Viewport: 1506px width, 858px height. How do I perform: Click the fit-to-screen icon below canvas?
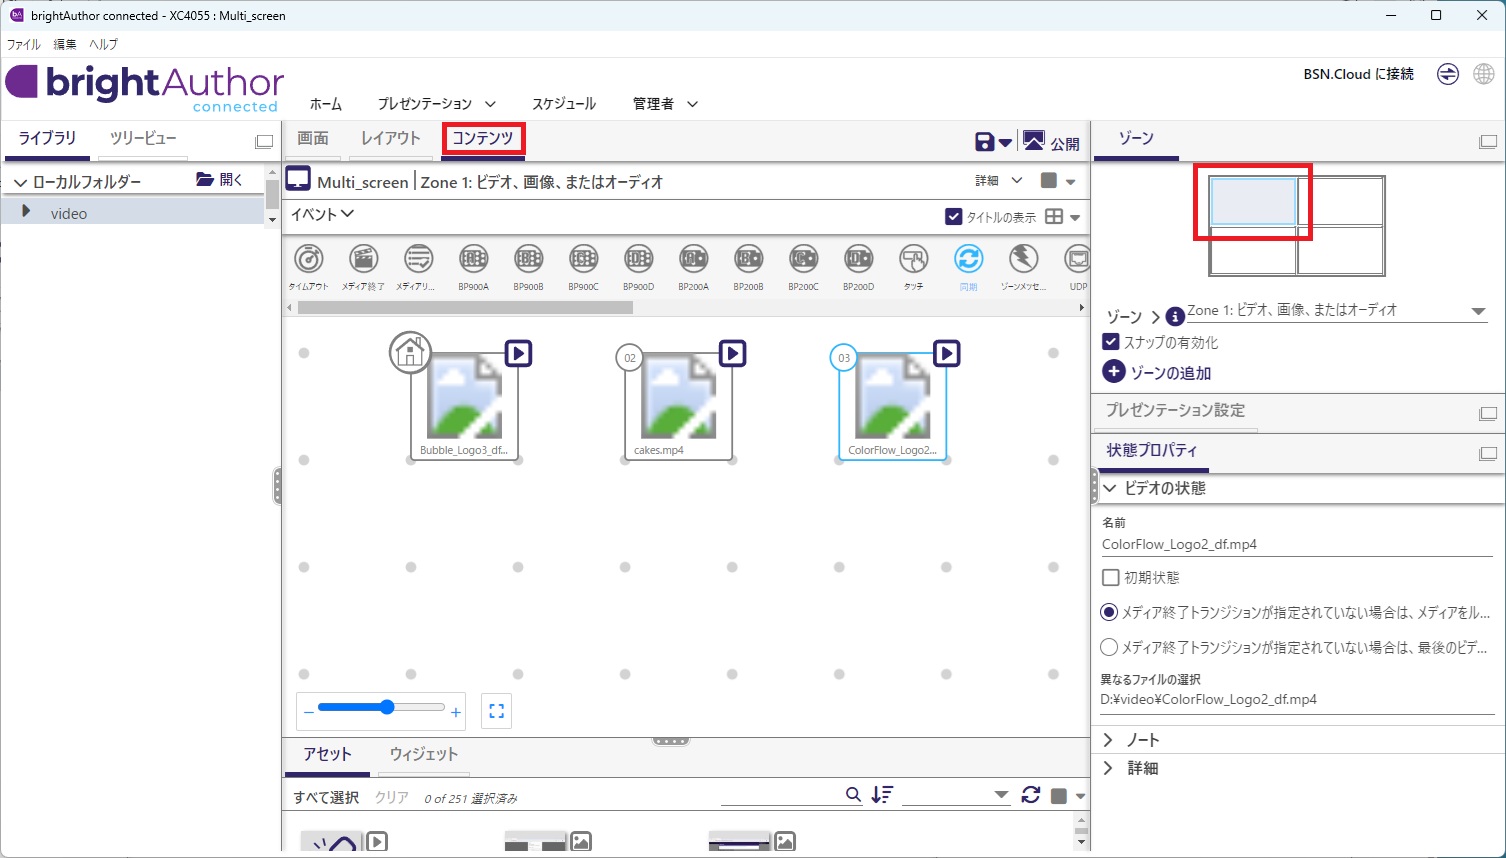point(496,711)
